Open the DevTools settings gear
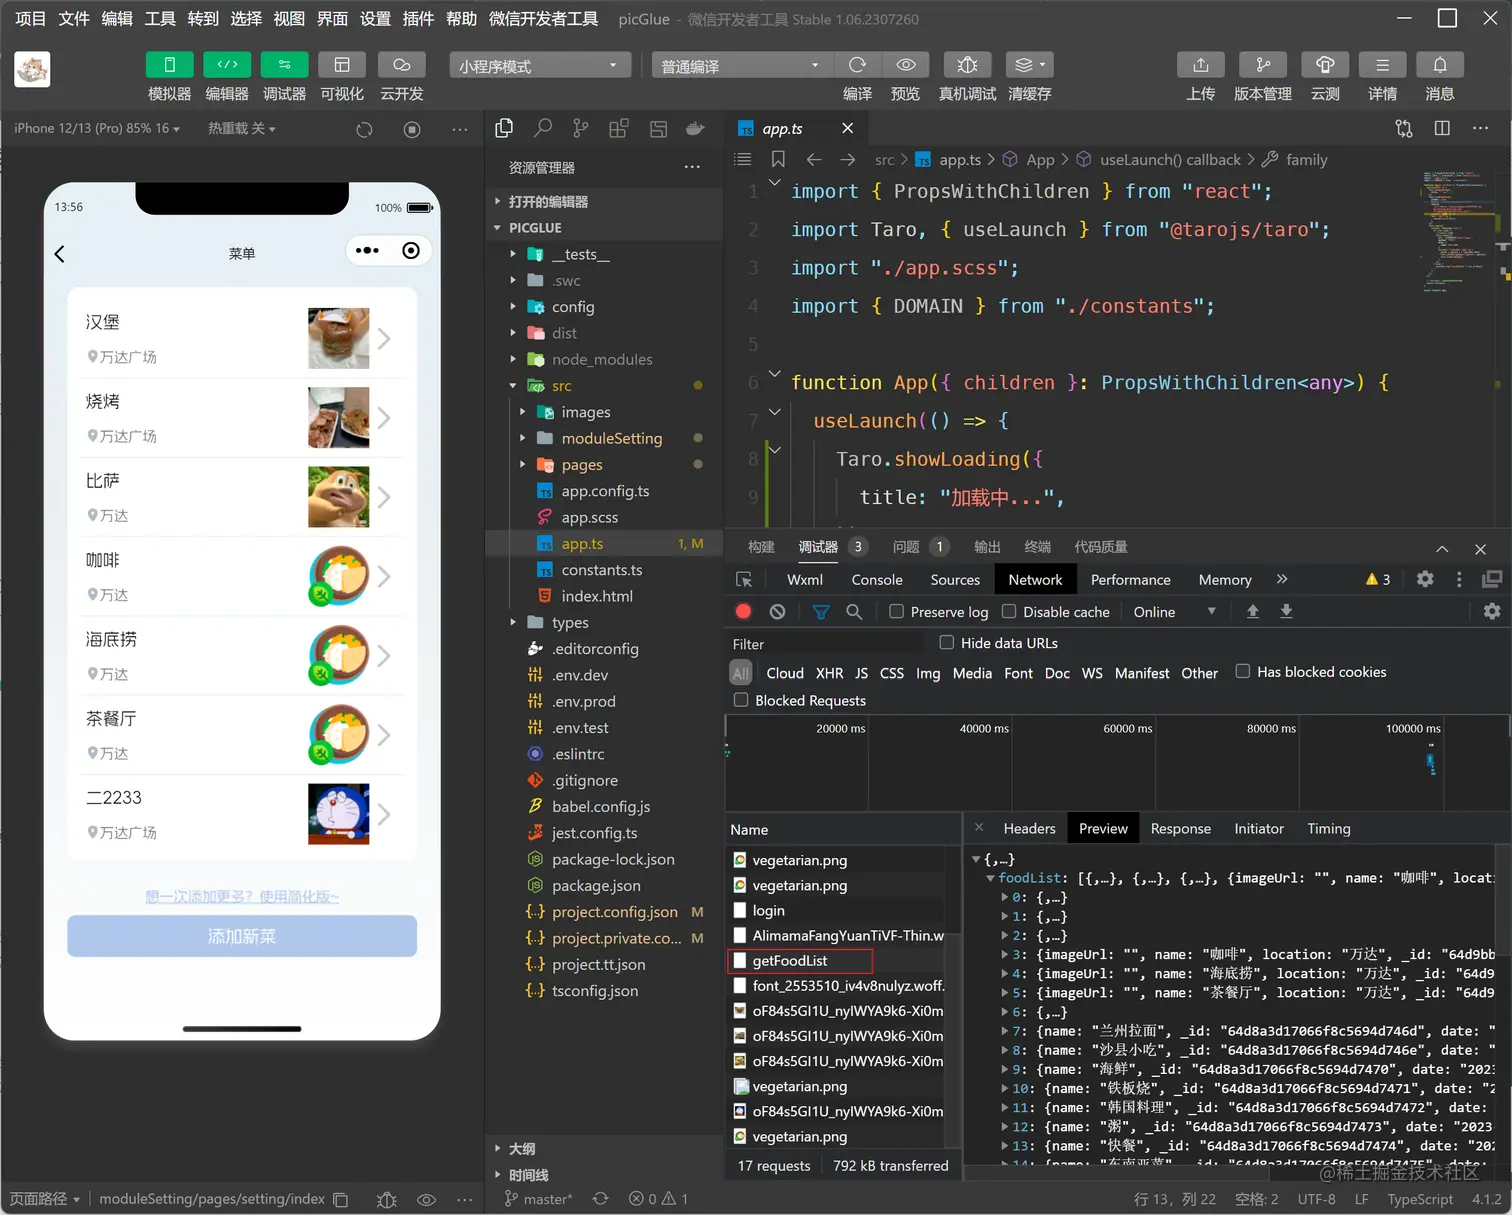This screenshot has width=1512, height=1215. [1425, 579]
